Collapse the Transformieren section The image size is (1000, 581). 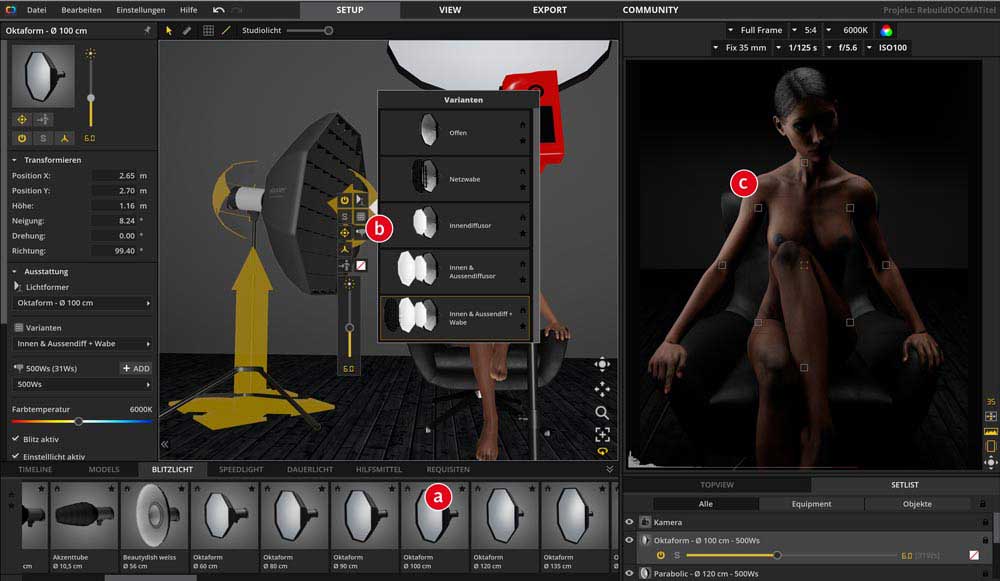(x=14, y=160)
